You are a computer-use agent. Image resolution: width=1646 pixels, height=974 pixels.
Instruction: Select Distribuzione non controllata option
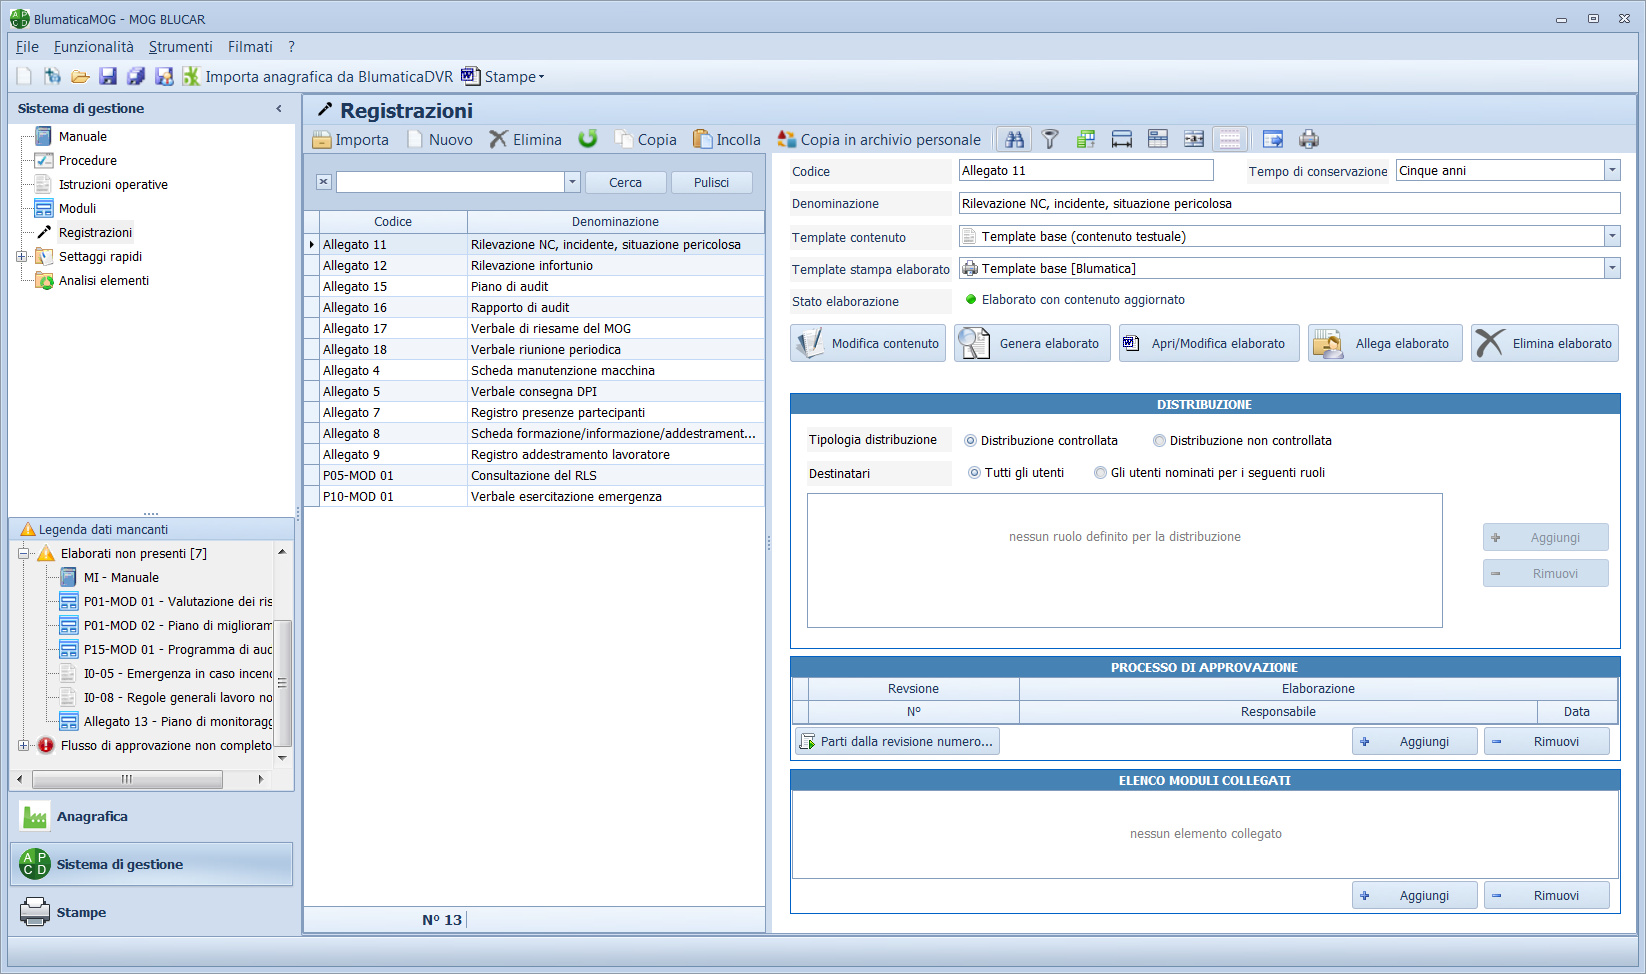coord(1160,441)
